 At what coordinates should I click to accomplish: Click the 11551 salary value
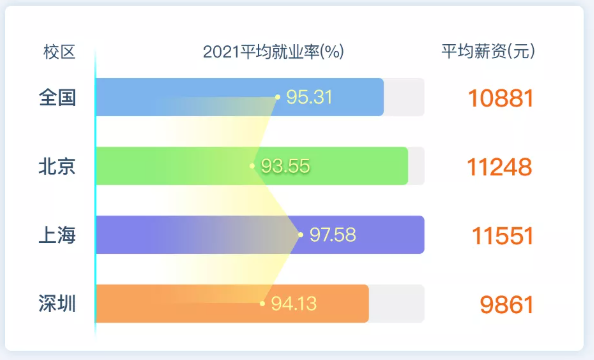tap(503, 235)
